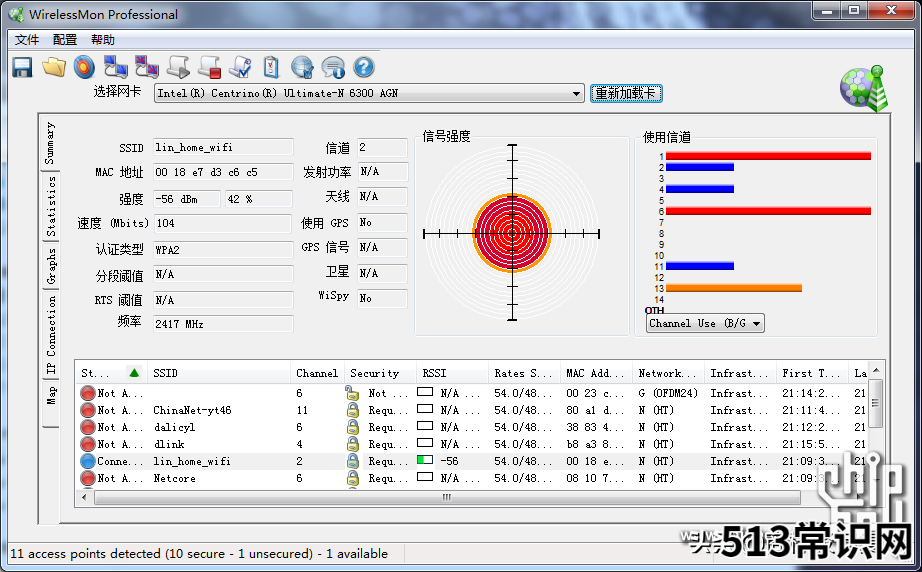The width and height of the screenshot is (922, 572).
Task: Click the disconnect icon with red crosses
Action: point(146,68)
